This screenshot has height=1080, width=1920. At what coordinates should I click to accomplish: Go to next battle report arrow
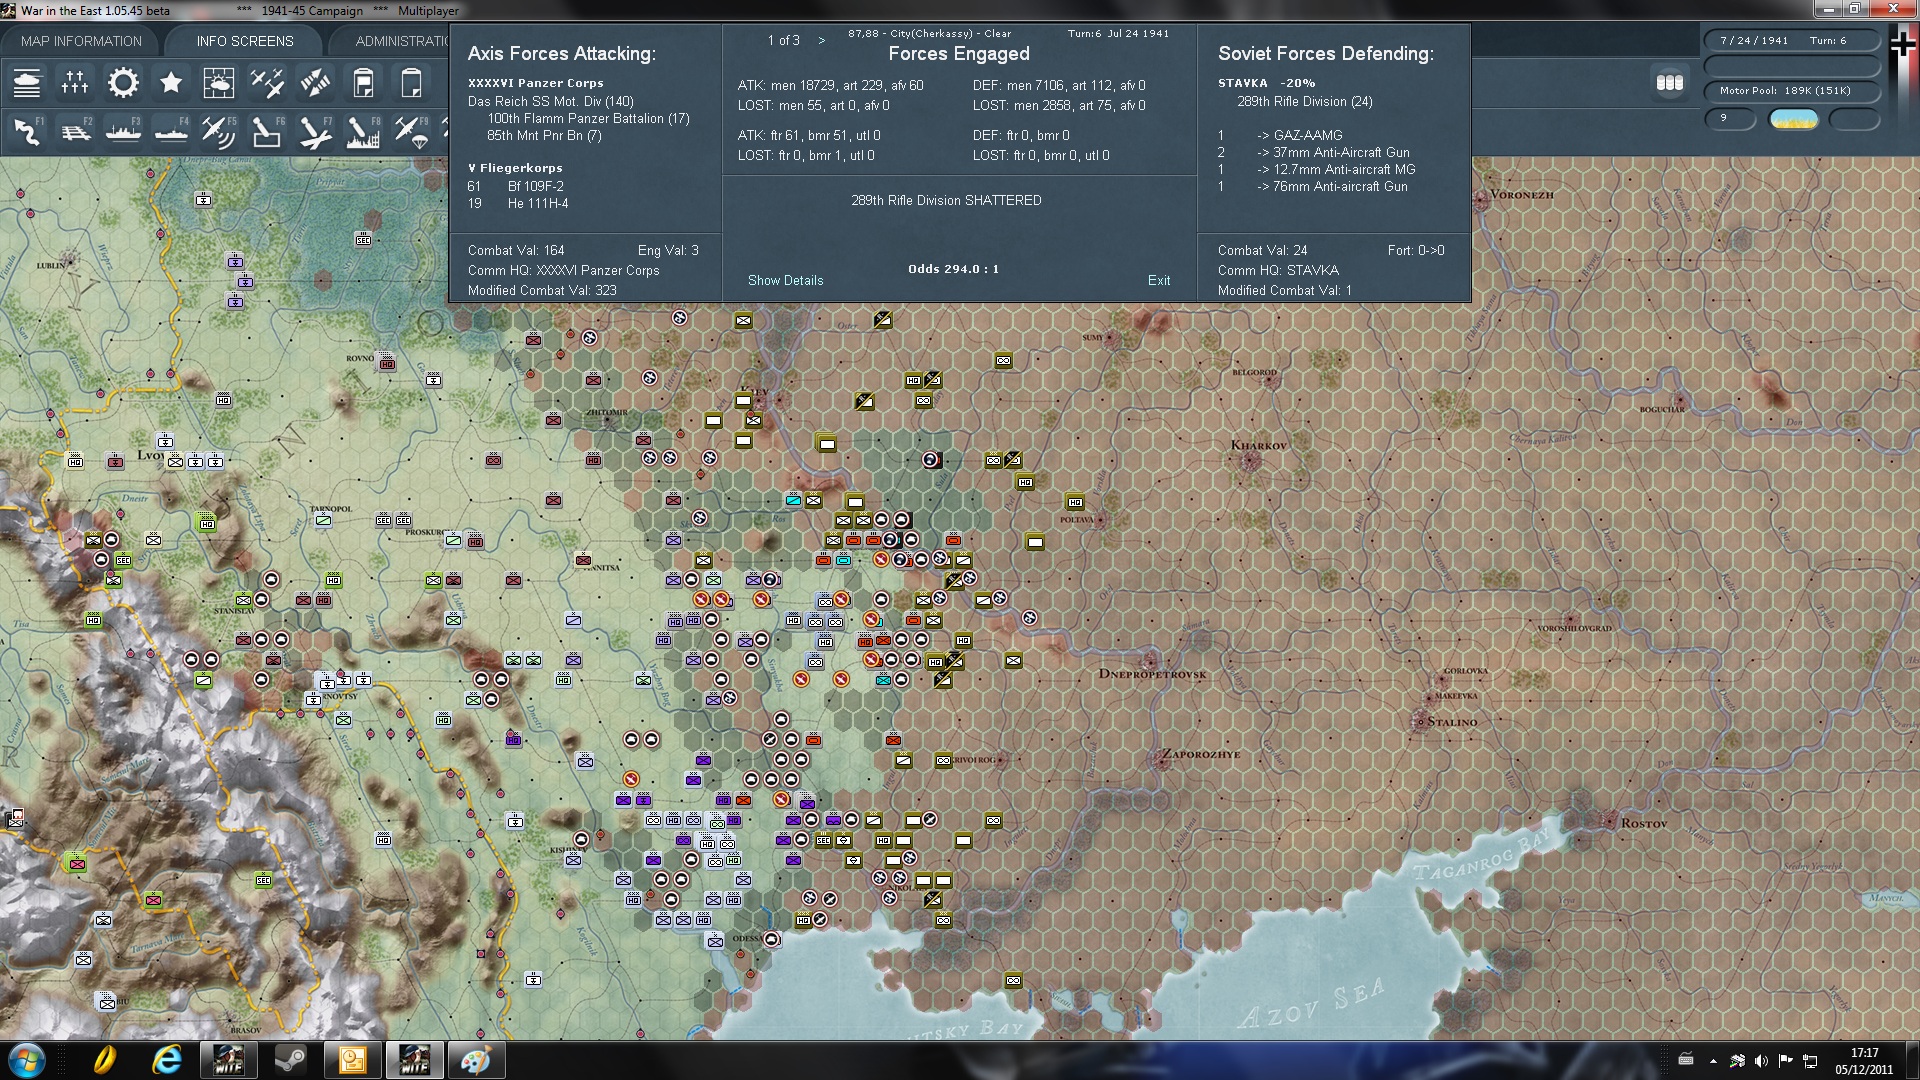click(x=822, y=40)
